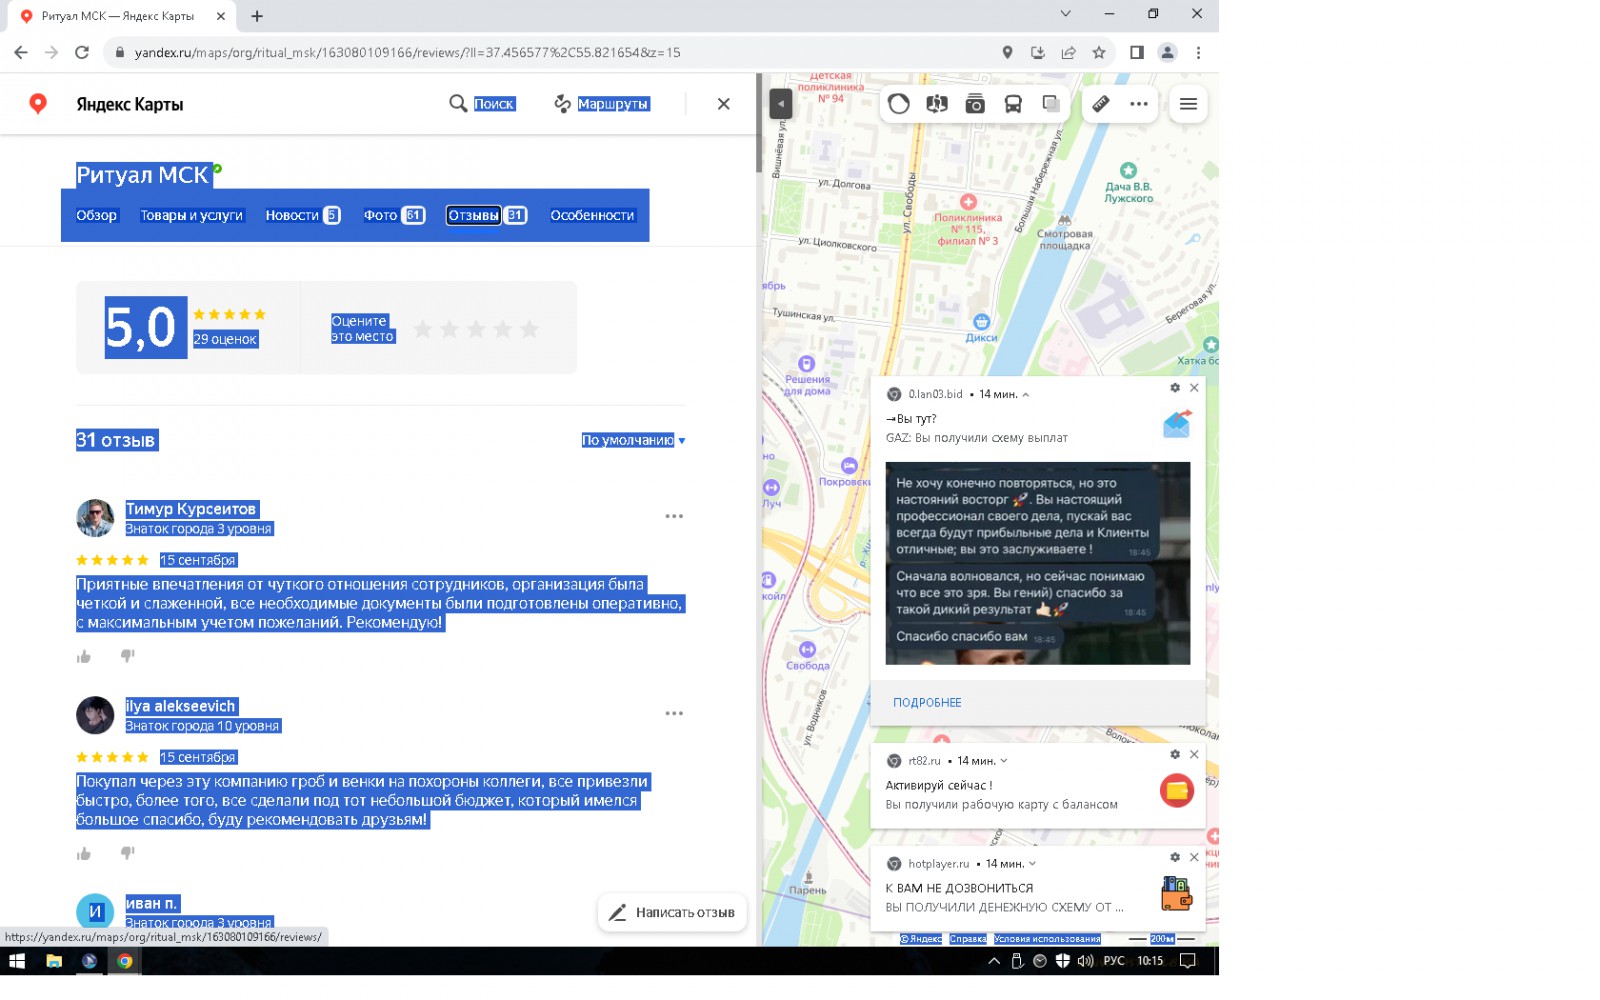The width and height of the screenshot is (1600, 1000).
Task: Click the Yandex Maps red pin logo
Action: point(38,104)
